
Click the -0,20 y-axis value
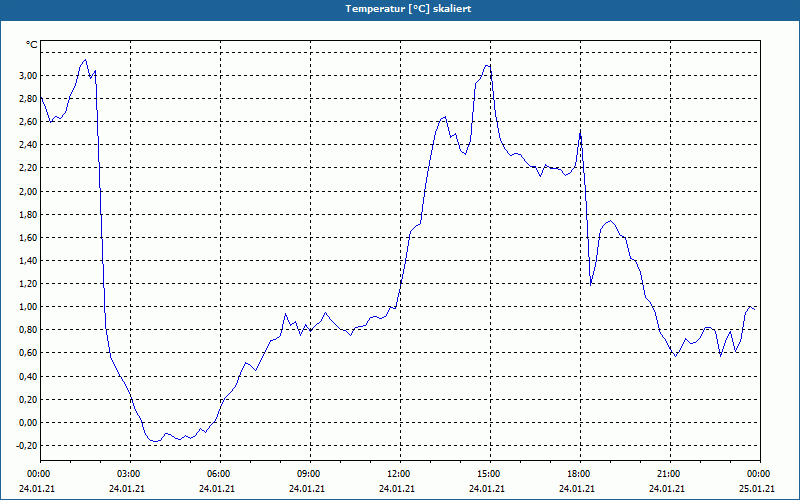[x=27, y=445]
